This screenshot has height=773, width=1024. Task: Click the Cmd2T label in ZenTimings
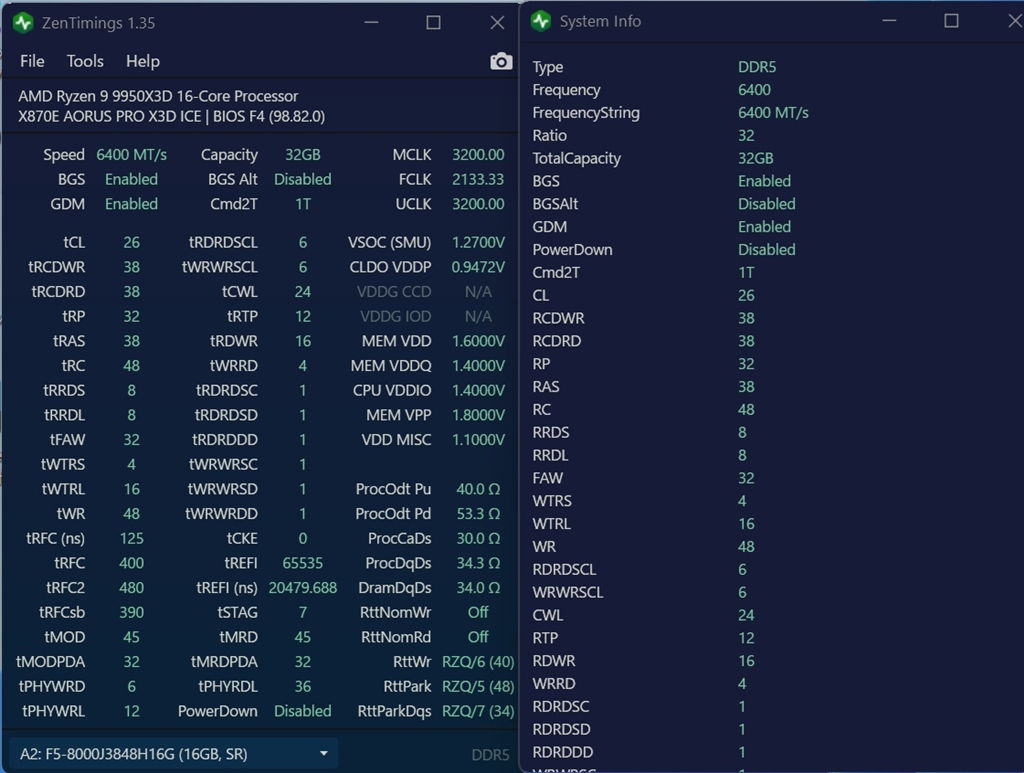(234, 204)
